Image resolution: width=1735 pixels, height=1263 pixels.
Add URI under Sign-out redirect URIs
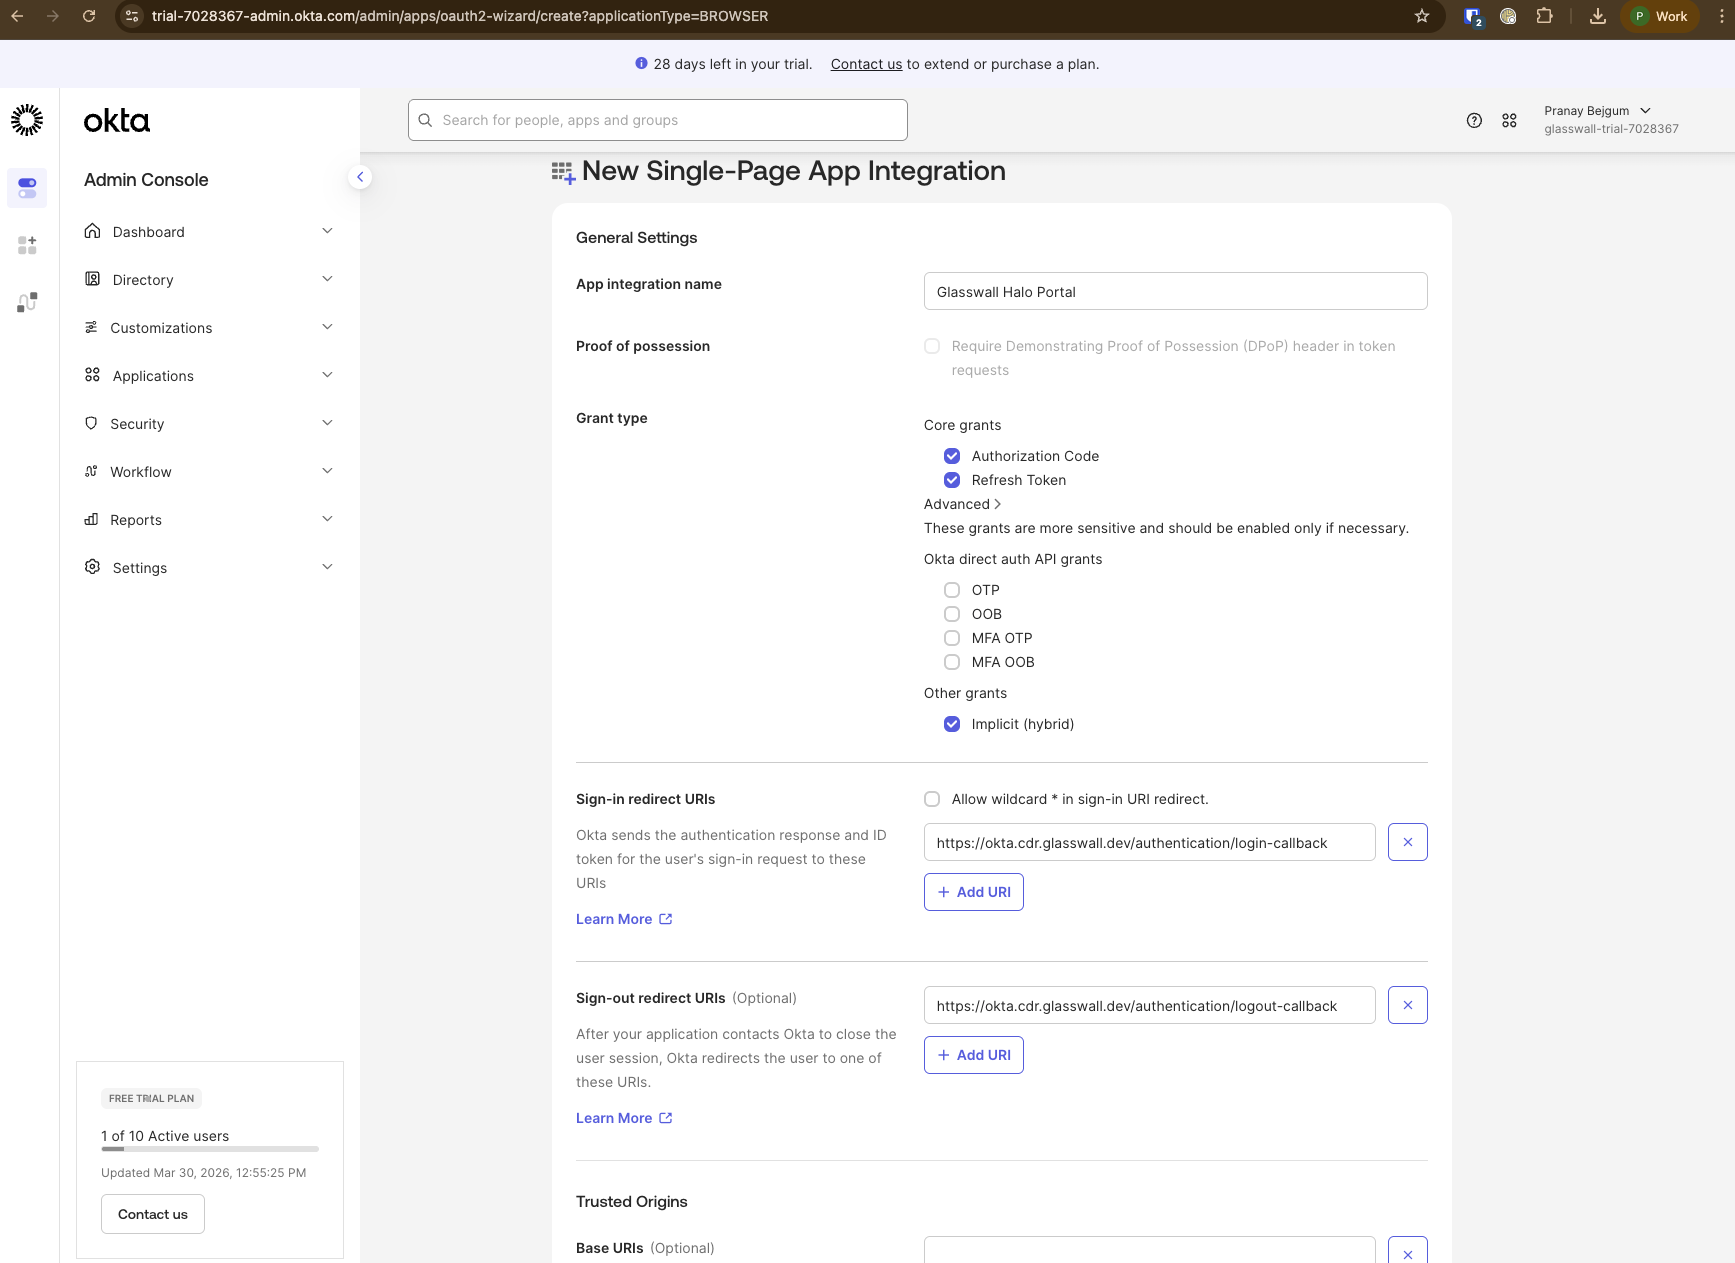pos(974,1055)
